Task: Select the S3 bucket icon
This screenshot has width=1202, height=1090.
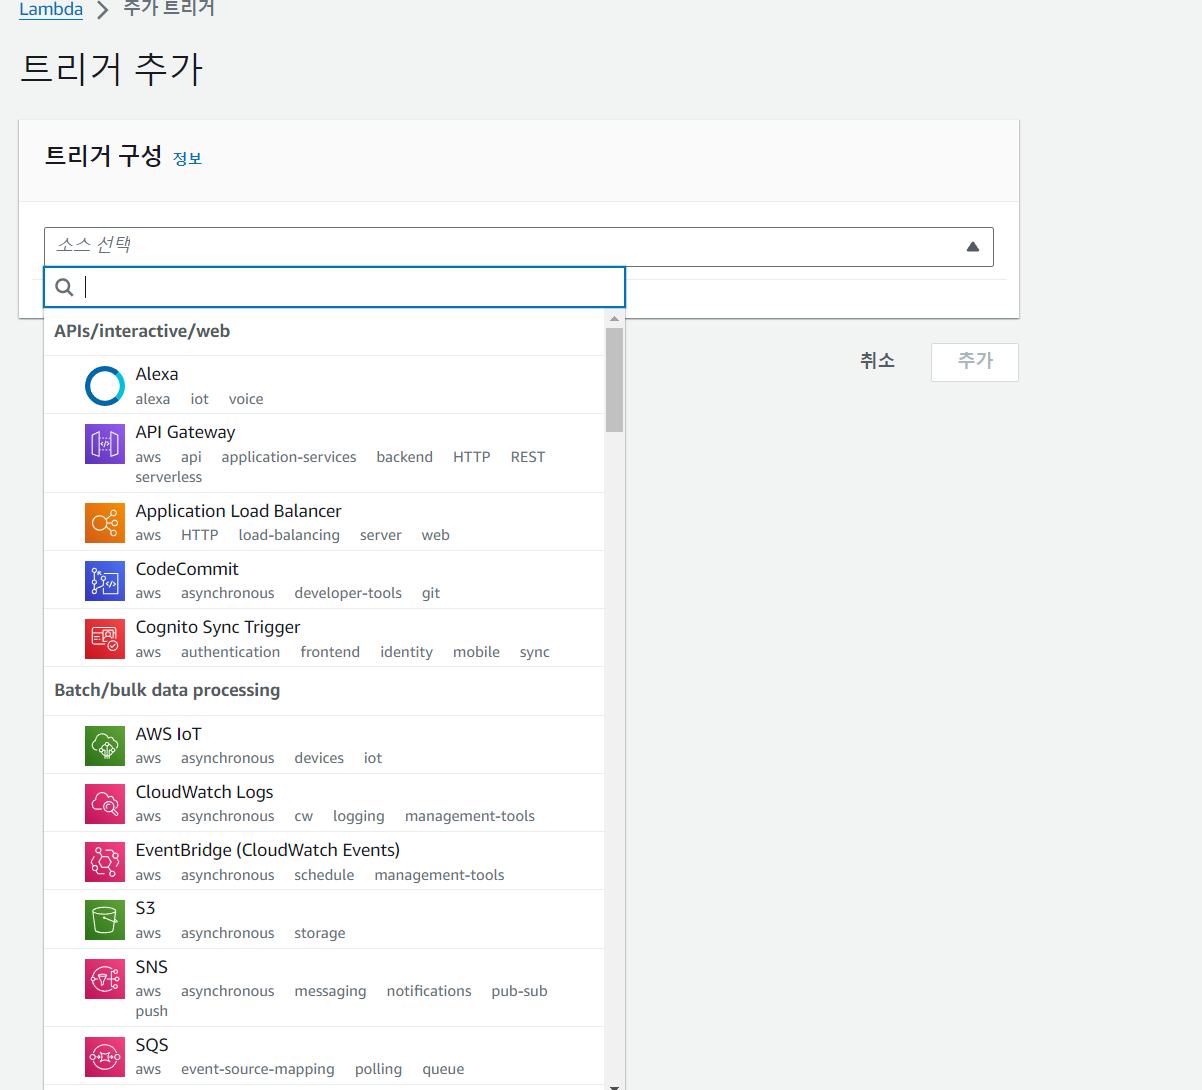Action: coord(105,920)
